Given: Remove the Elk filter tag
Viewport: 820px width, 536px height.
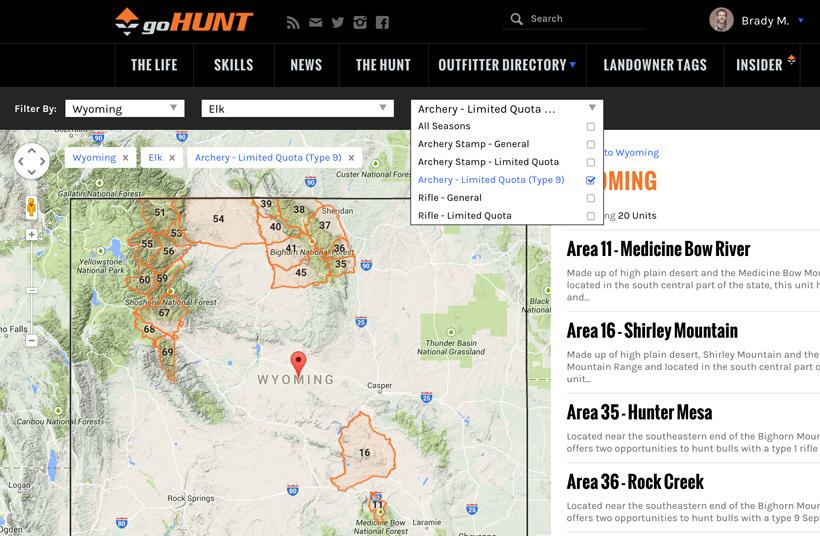Looking at the screenshot, I should 172,157.
